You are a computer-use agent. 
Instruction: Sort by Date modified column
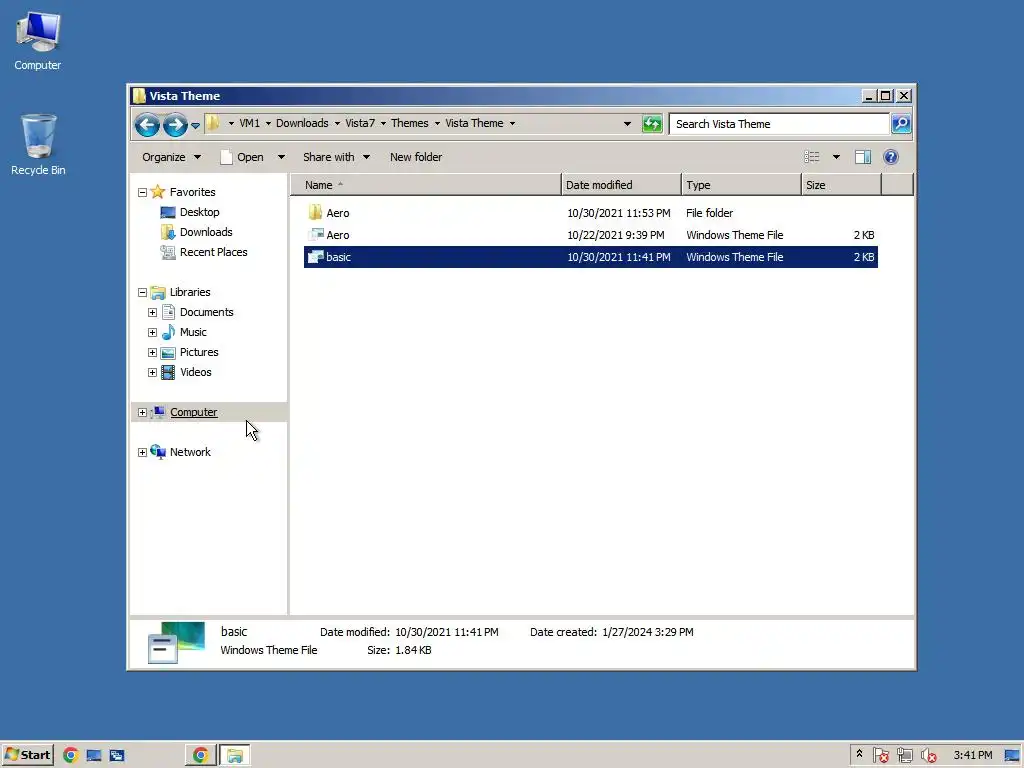[621, 185]
